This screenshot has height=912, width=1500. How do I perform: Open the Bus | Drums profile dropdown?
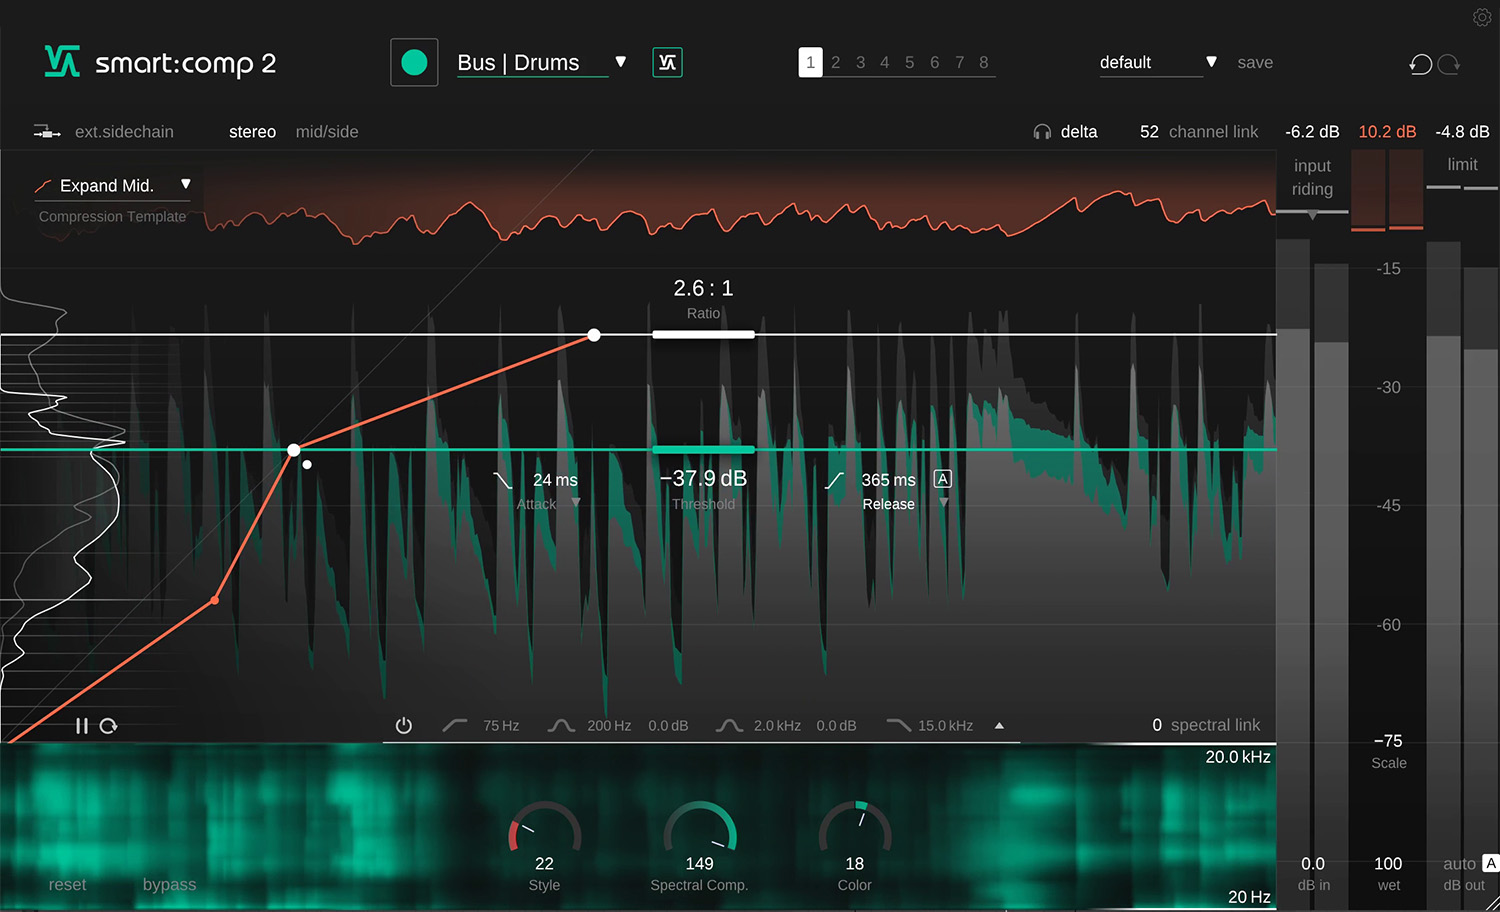pos(621,62)
